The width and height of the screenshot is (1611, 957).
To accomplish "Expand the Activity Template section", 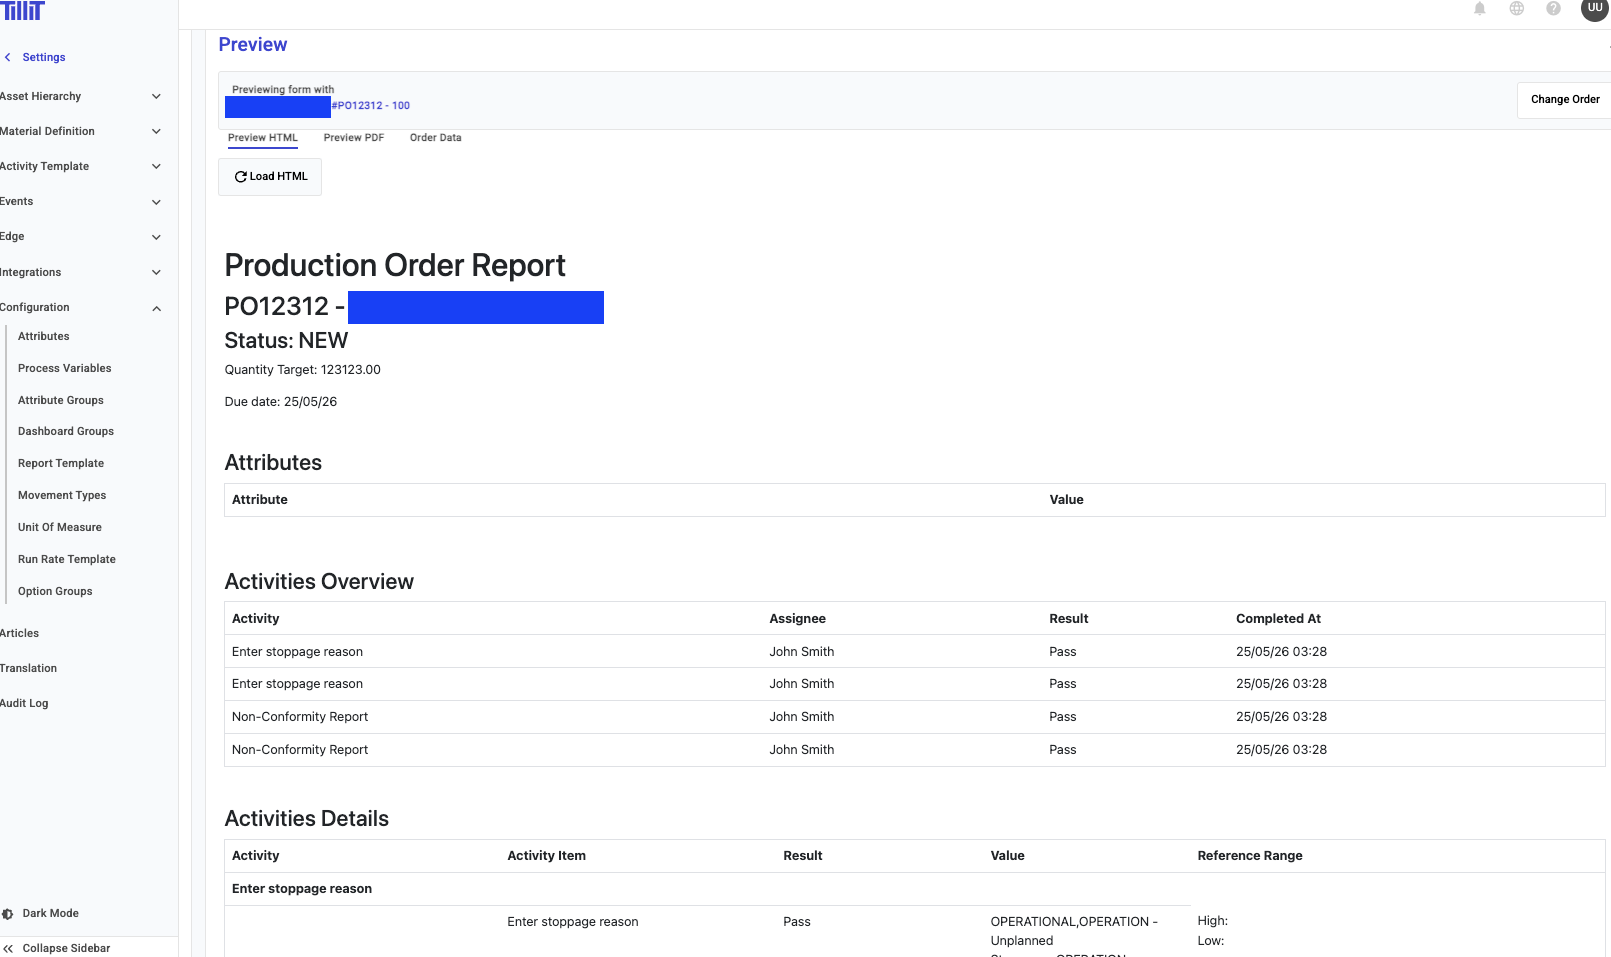I will click(80, 167).
